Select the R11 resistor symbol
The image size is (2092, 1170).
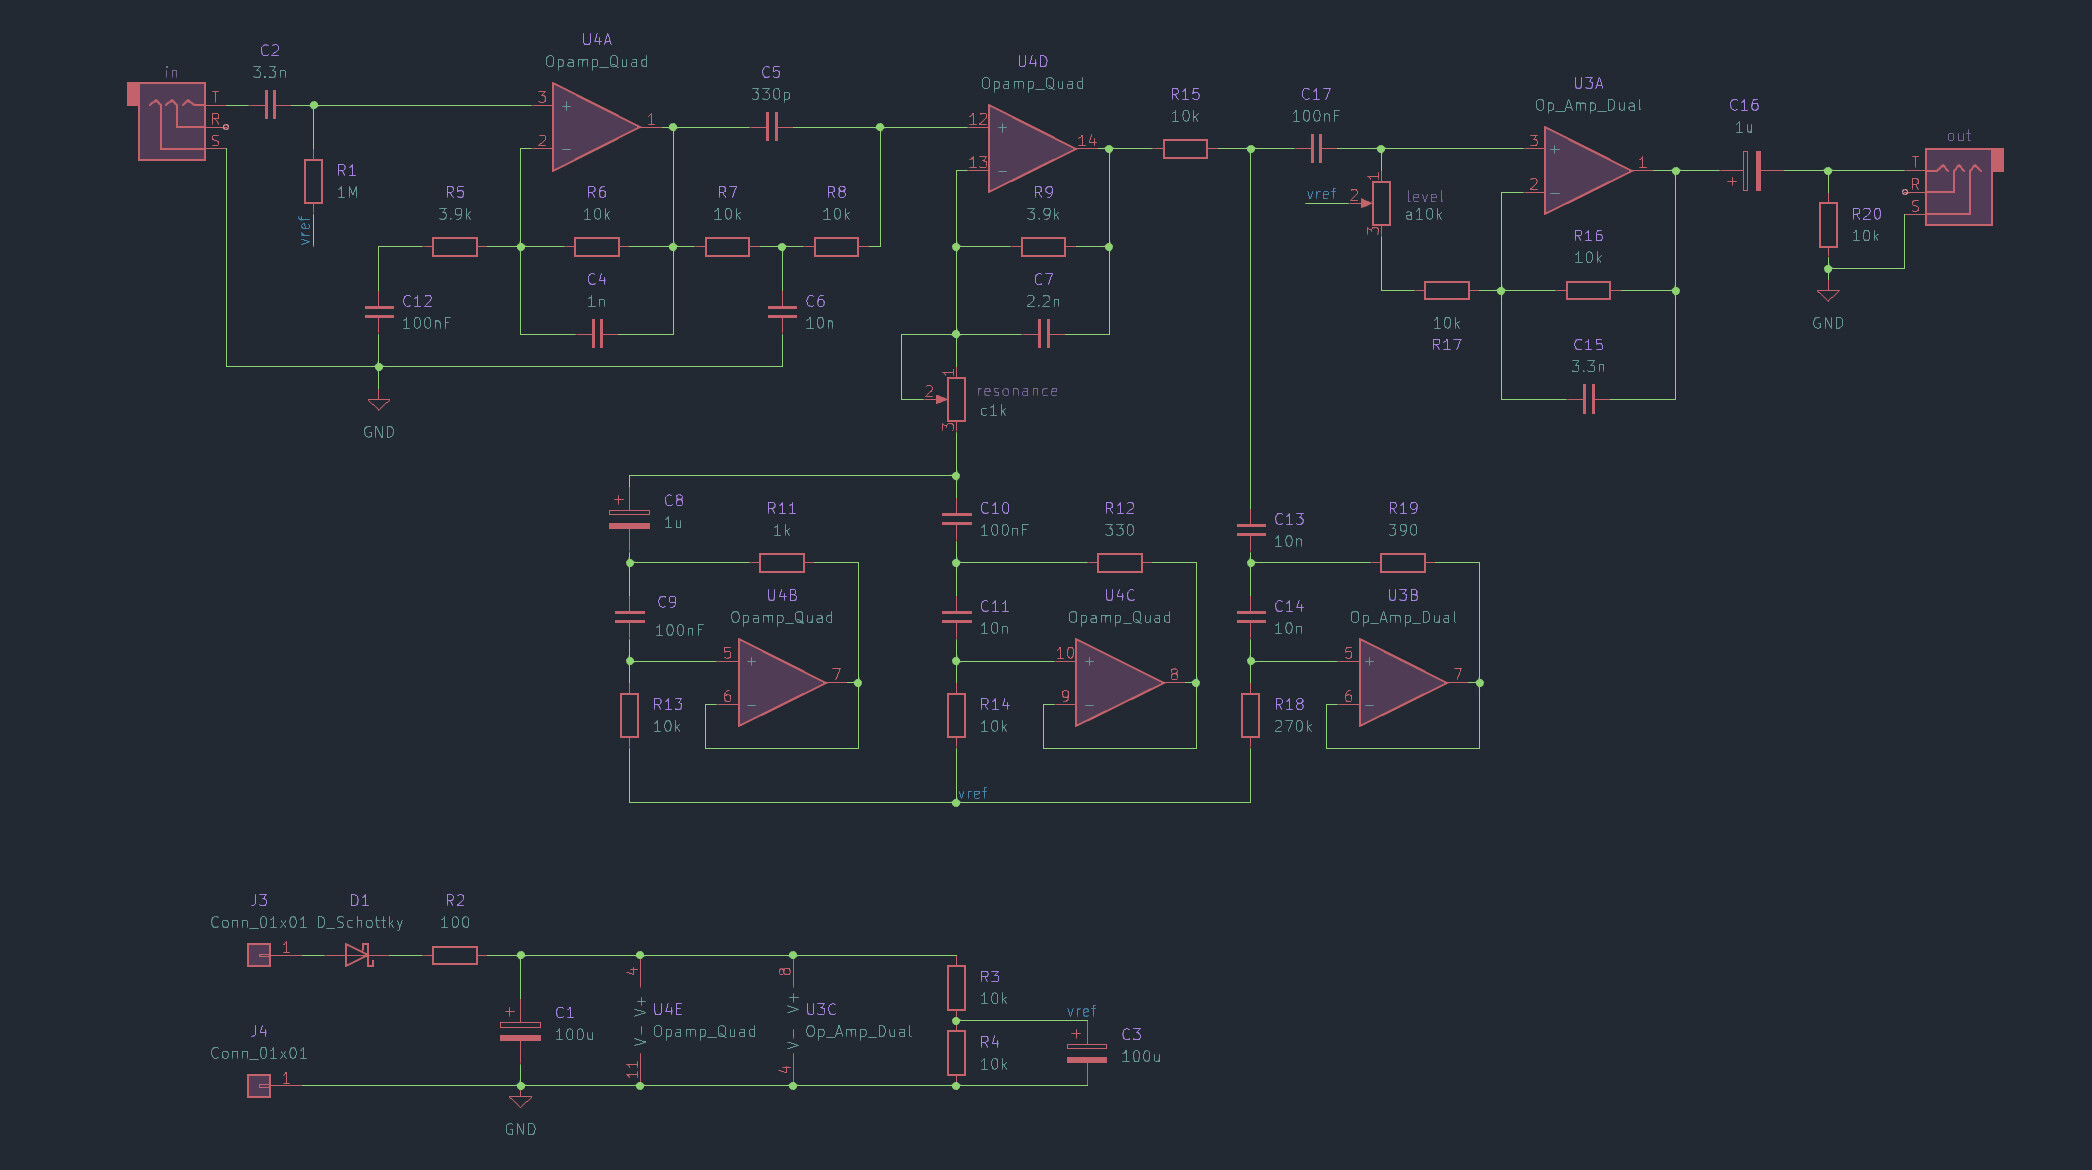click(x=782, y=563)
